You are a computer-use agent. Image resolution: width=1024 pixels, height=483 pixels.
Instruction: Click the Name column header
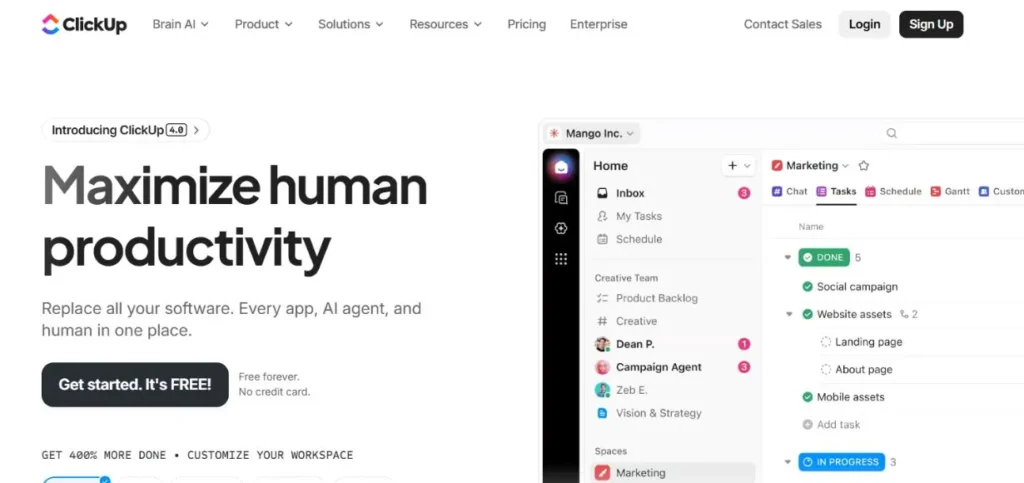pyautogui.click(x=810, y=226)
